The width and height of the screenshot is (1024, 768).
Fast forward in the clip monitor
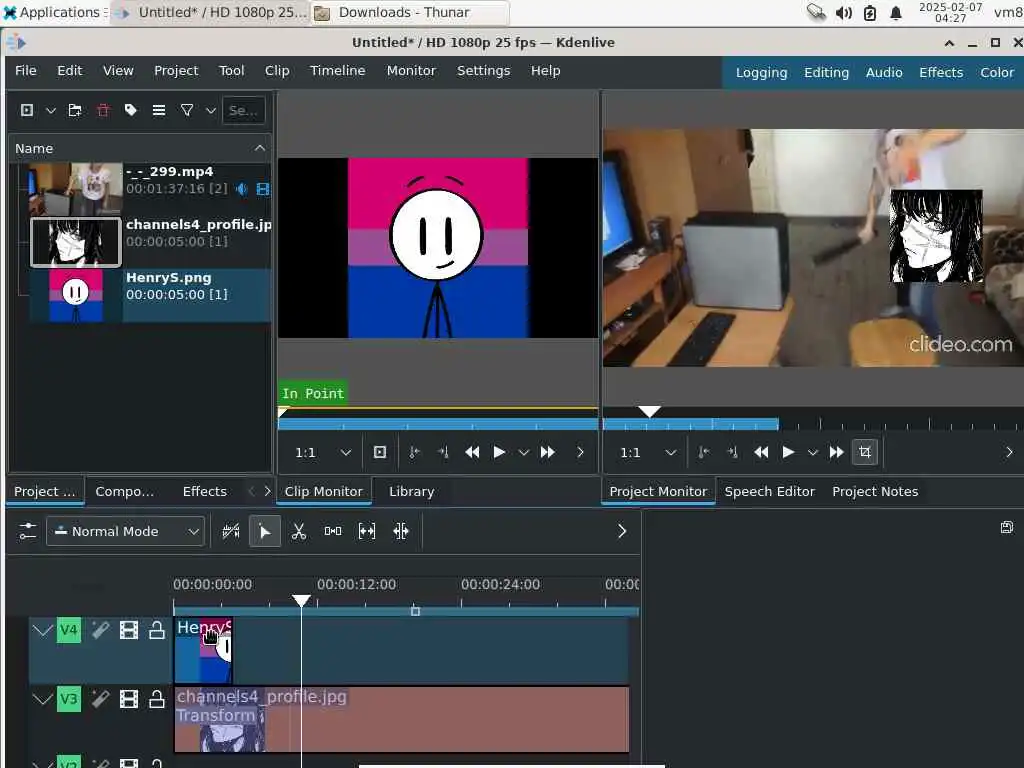pyautogui.click(x=547, y=452)
